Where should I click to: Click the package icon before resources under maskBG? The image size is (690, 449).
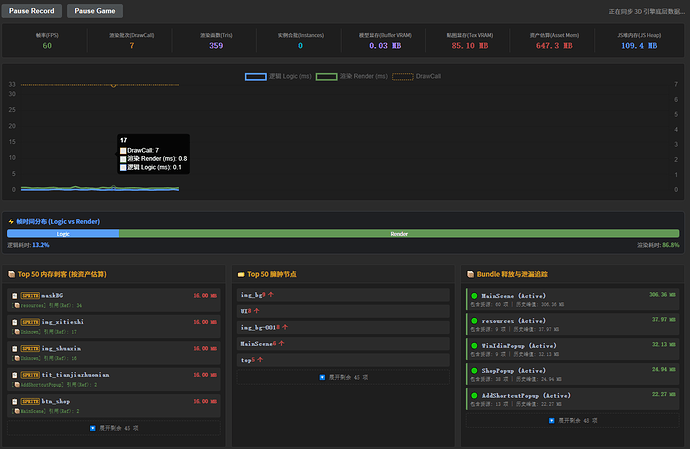click(17, 305)
